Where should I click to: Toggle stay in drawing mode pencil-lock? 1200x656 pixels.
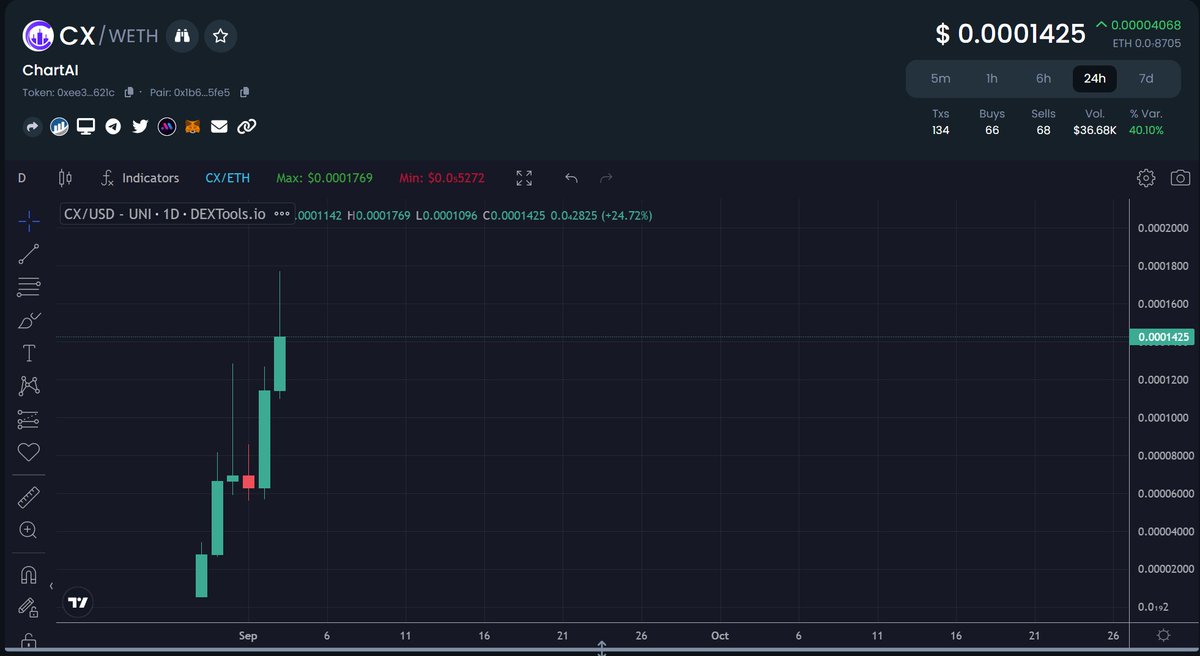(x=29, y=607)
